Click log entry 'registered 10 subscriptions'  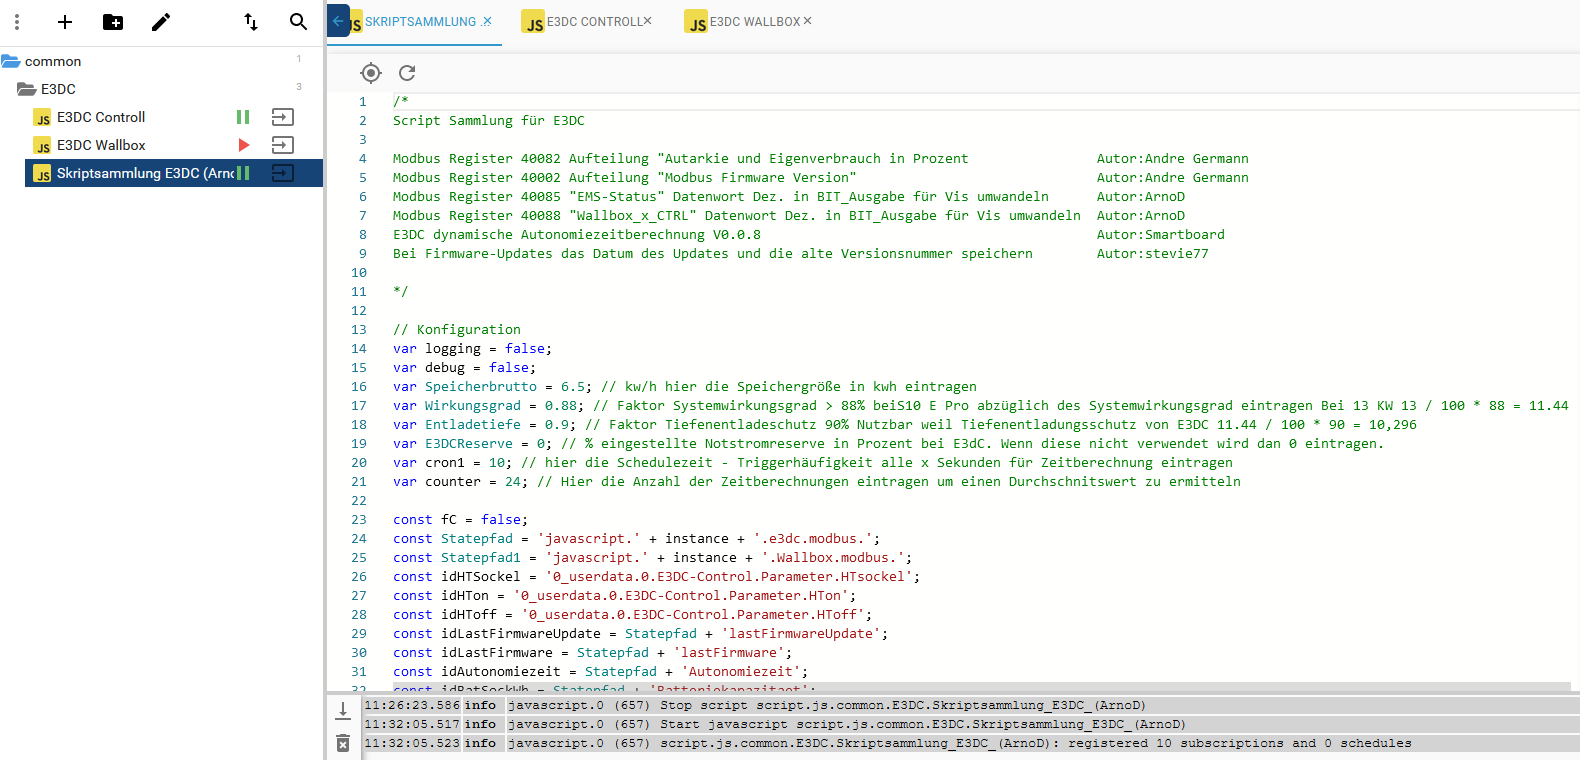tap(970, 743)
